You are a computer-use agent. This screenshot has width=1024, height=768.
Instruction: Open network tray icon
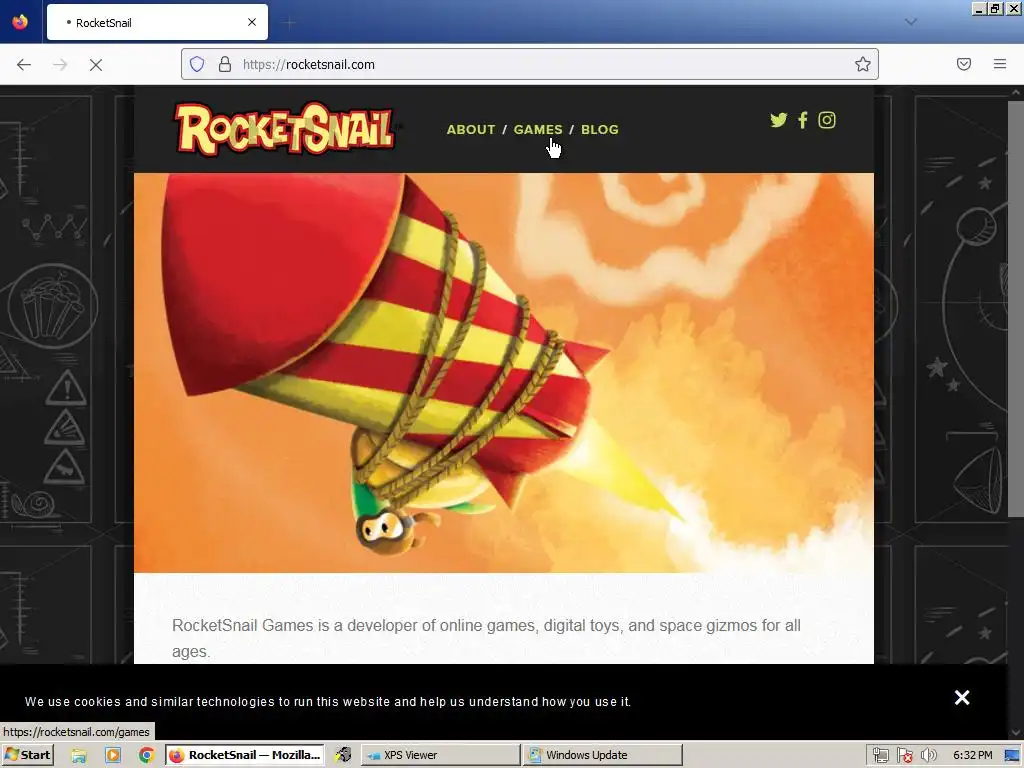tap(880, 755)
